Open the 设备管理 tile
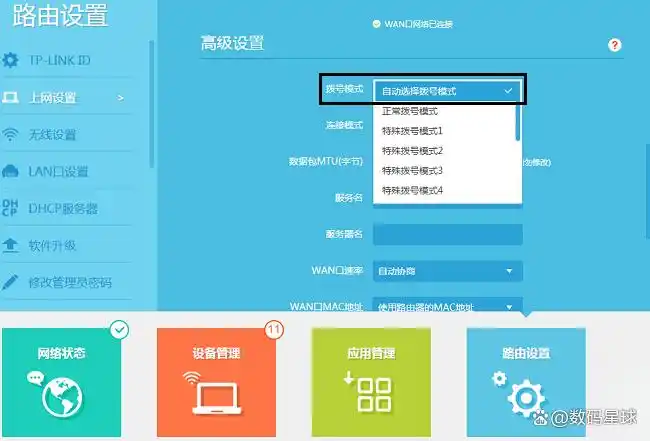This screenshot has height=441, width=650. pos(216,382)
